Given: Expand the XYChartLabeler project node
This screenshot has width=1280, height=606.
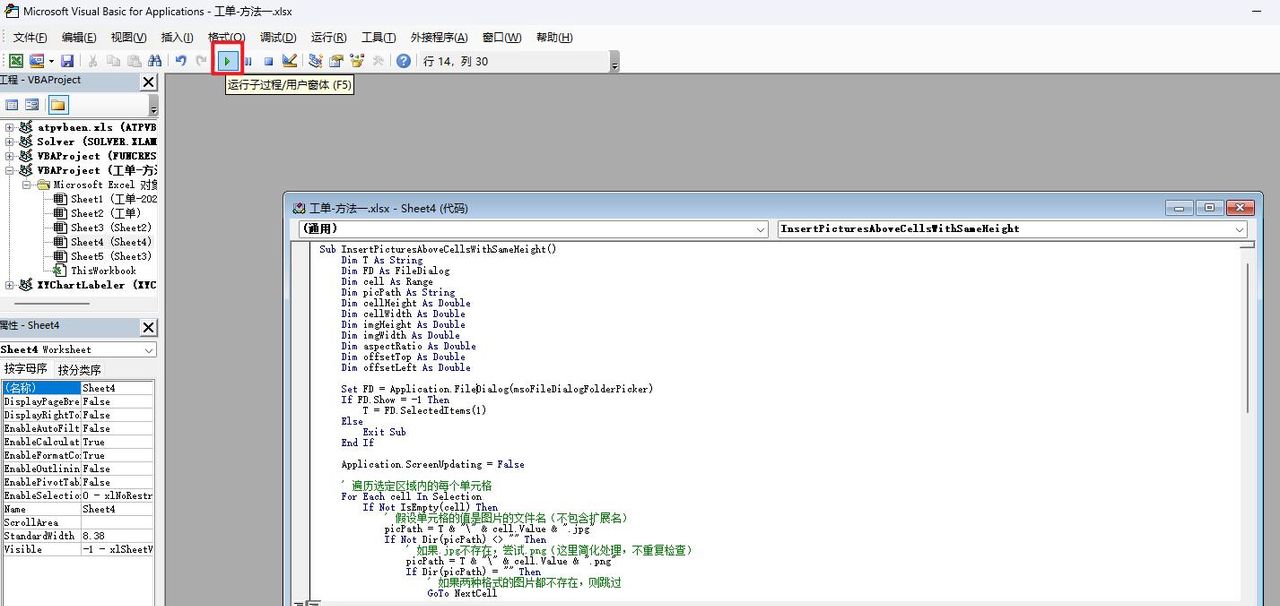Looking at the screenshot, I should click(x=10, y=285).
